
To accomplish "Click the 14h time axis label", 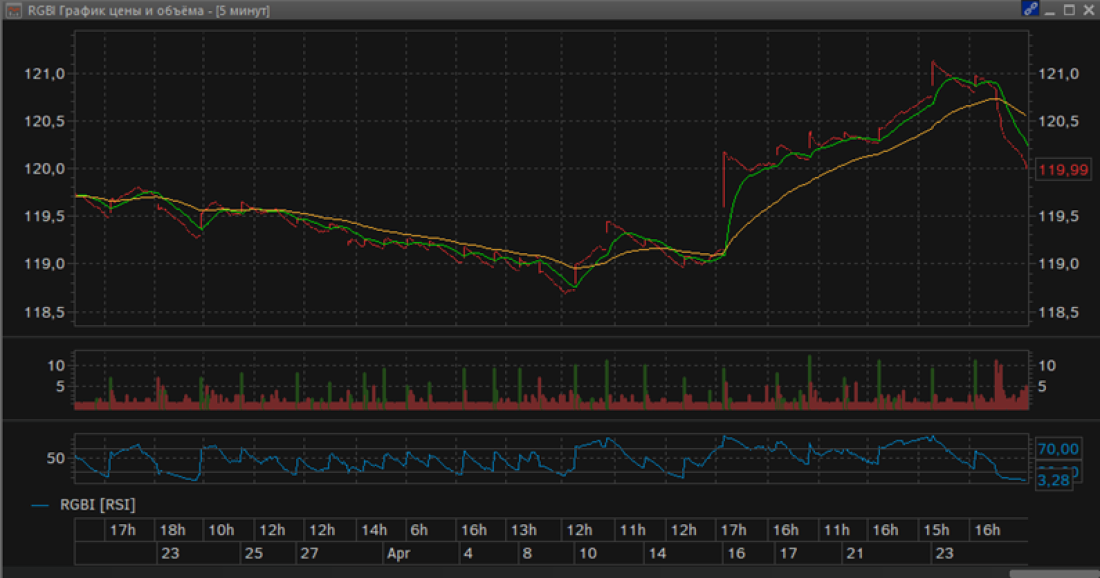I will click(x=374, y=530).
